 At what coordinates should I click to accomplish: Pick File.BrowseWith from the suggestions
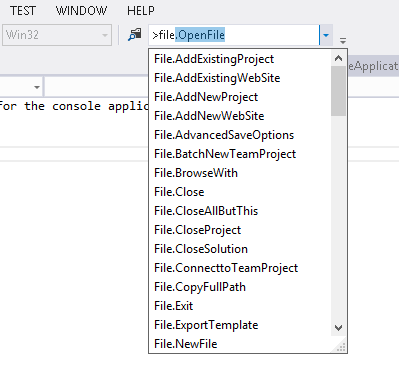click(240, 173)
